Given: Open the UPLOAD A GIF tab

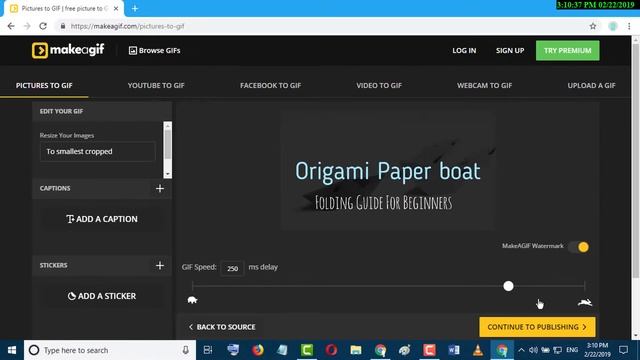Looking at the screenshot, I should pos(591,85).
